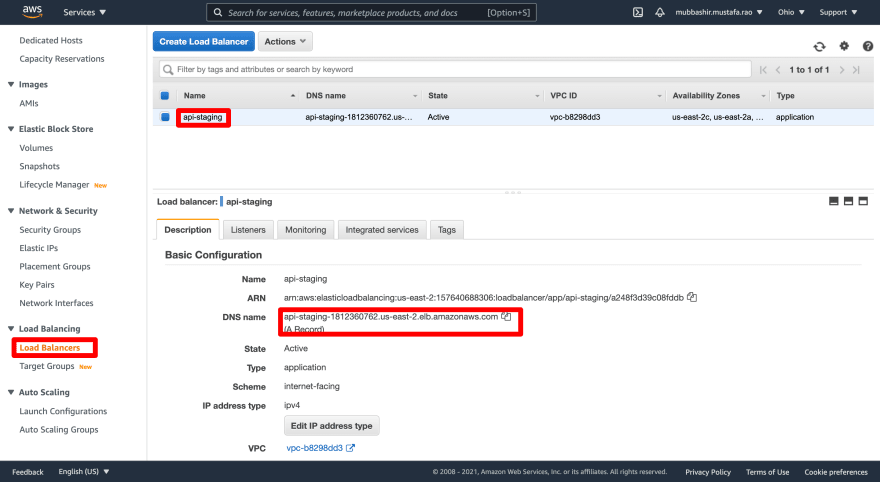Image resolution: width=880 pixels, height=482 pixels.
Task: Open Snapshots in sidebar
Action: point(39,166)
